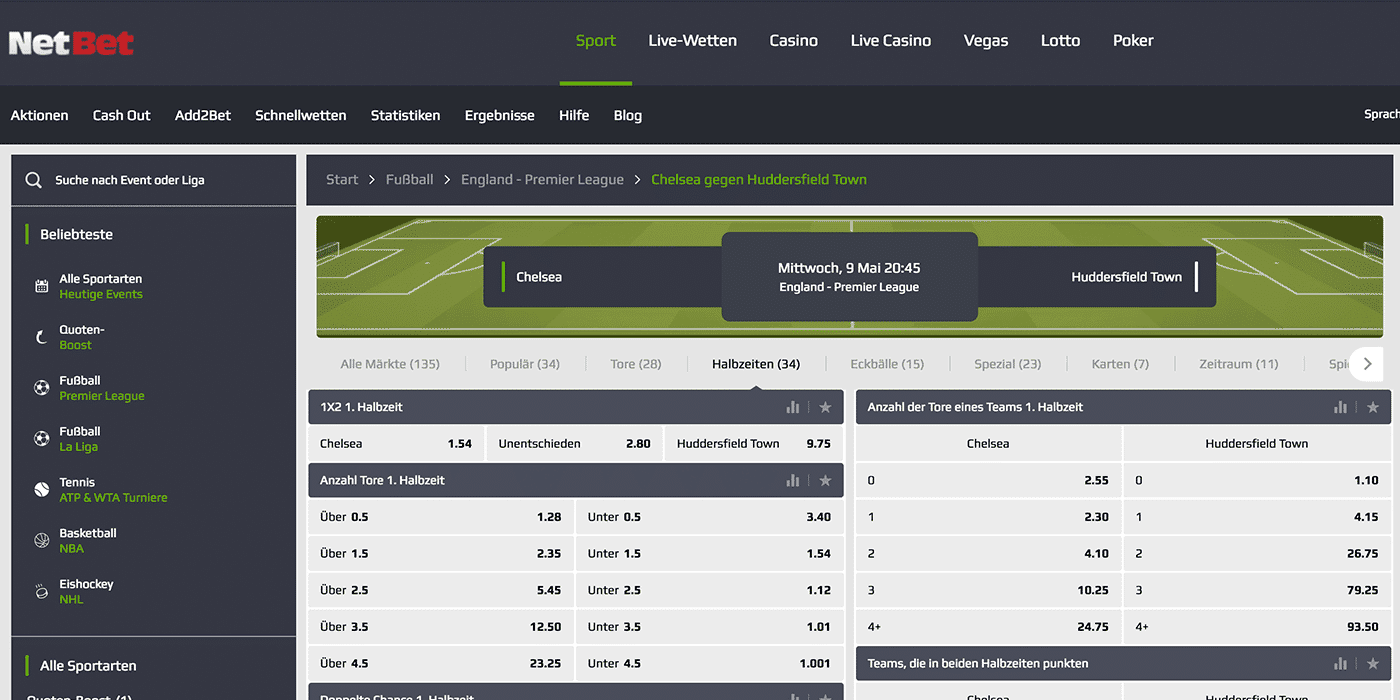Bet on Chelsea at 1.54
This screenshot has height=700, width=1400.
(396, 444)
